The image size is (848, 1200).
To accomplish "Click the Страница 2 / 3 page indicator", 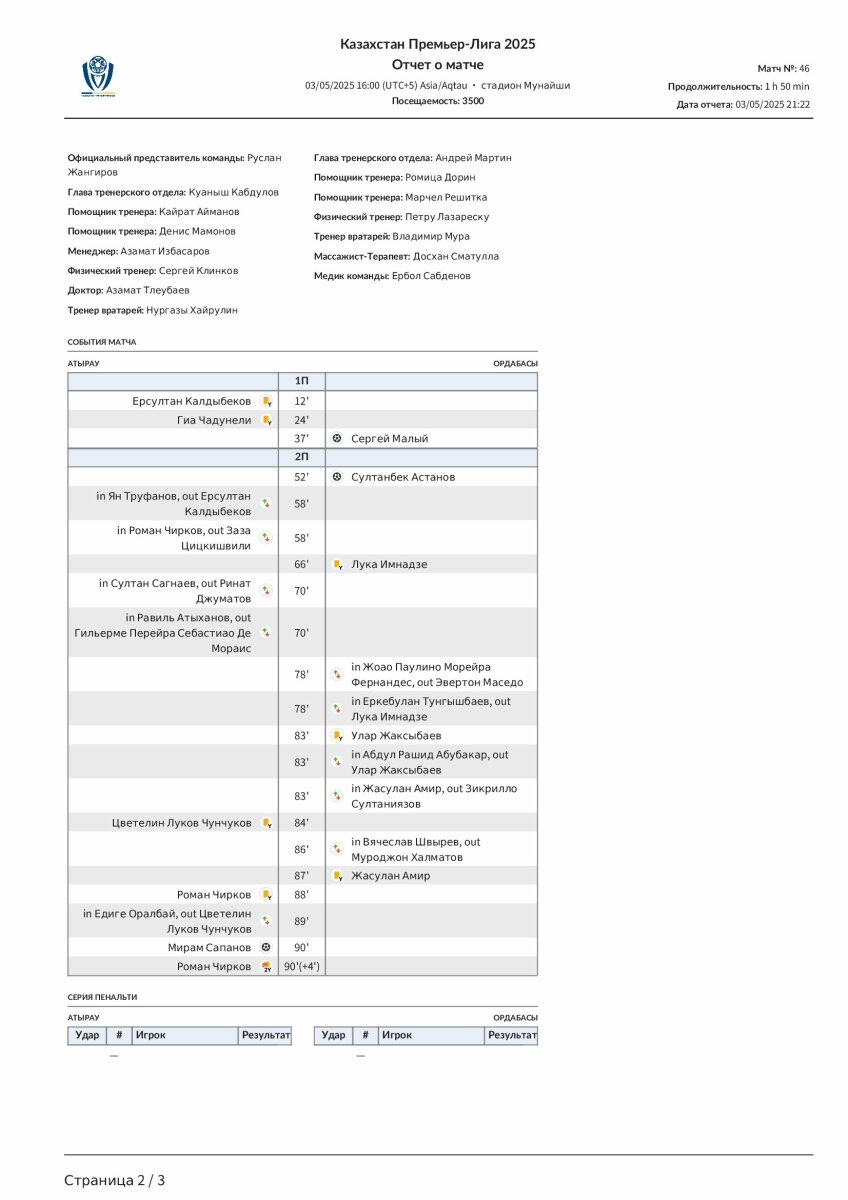I will (x=115, y=1180).
